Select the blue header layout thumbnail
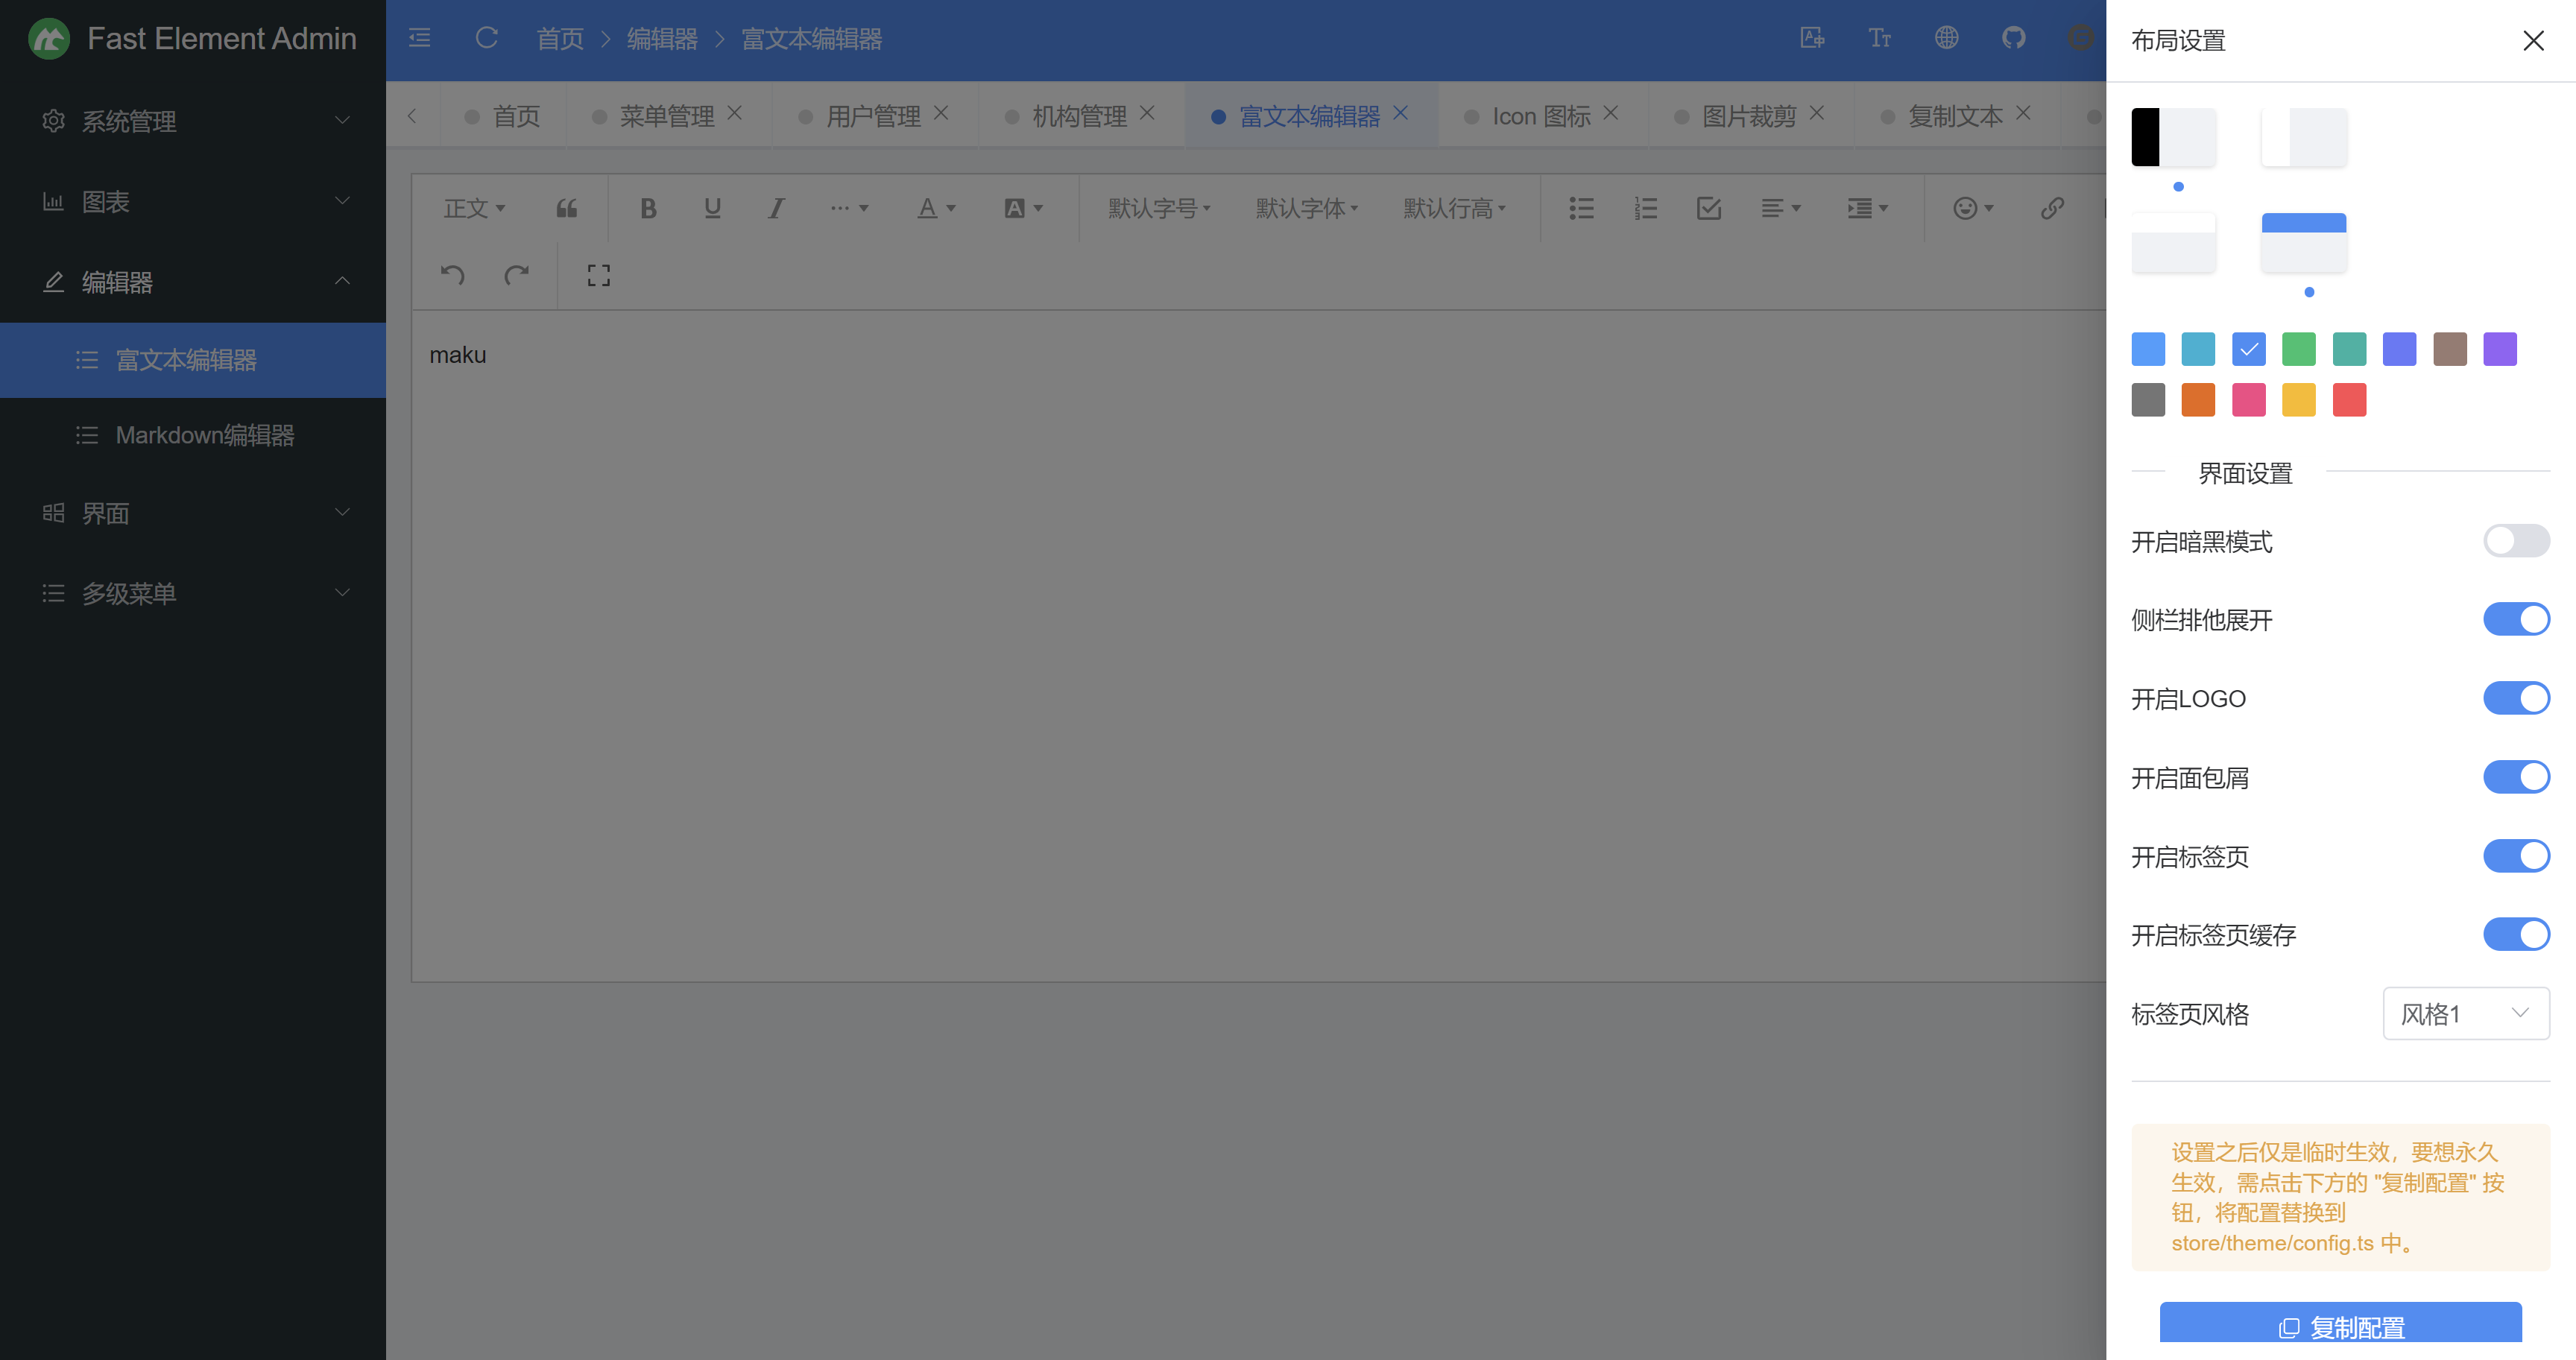2576x1360 pixels. tap(2304, 242)
